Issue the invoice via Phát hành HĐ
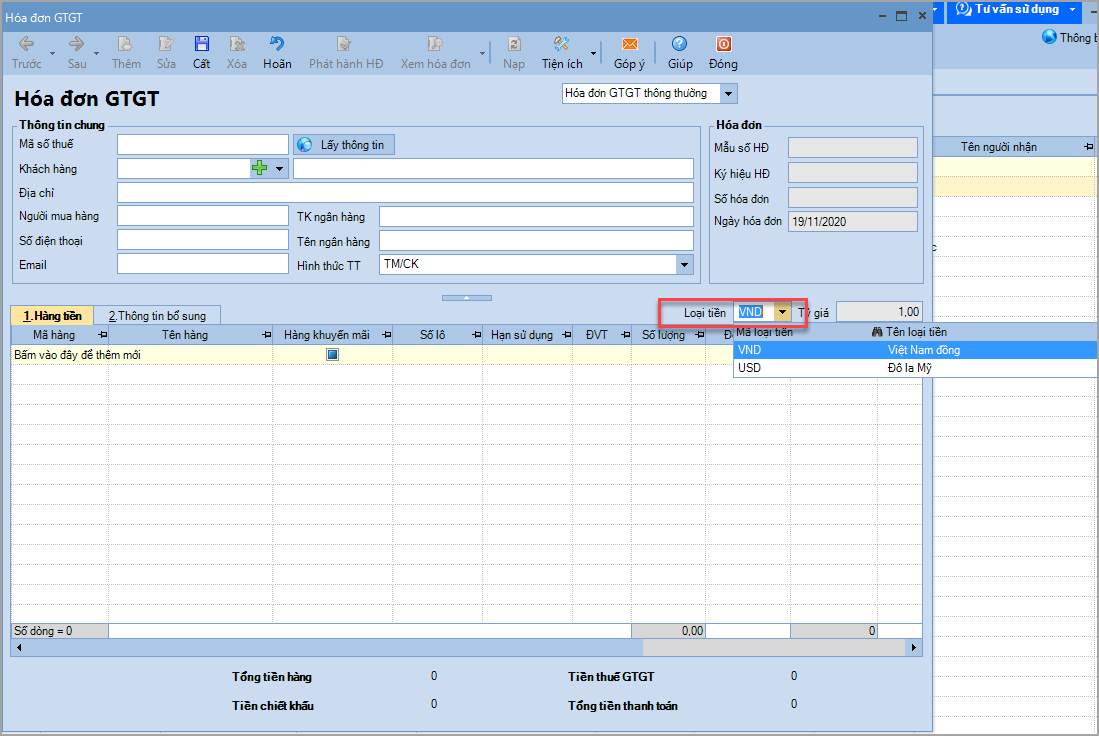This screenshot has height=736, width=1099. (346, 53)
